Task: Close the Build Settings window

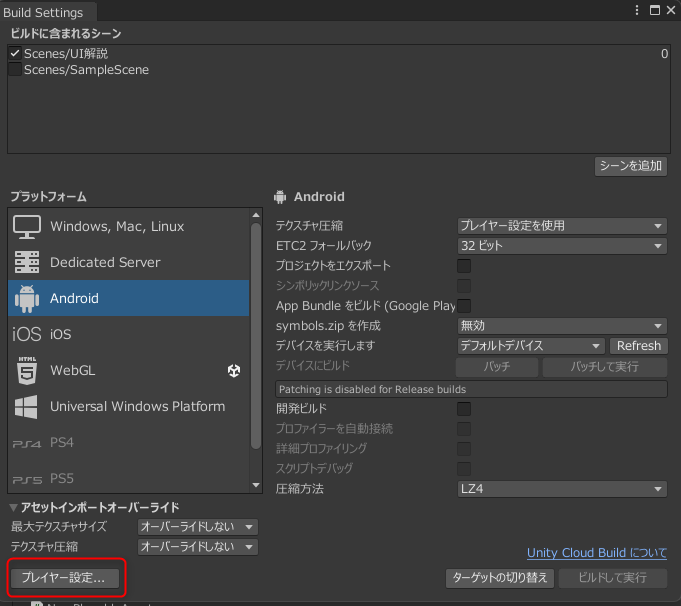Action: pyautogui.click(x=671, y=10)
